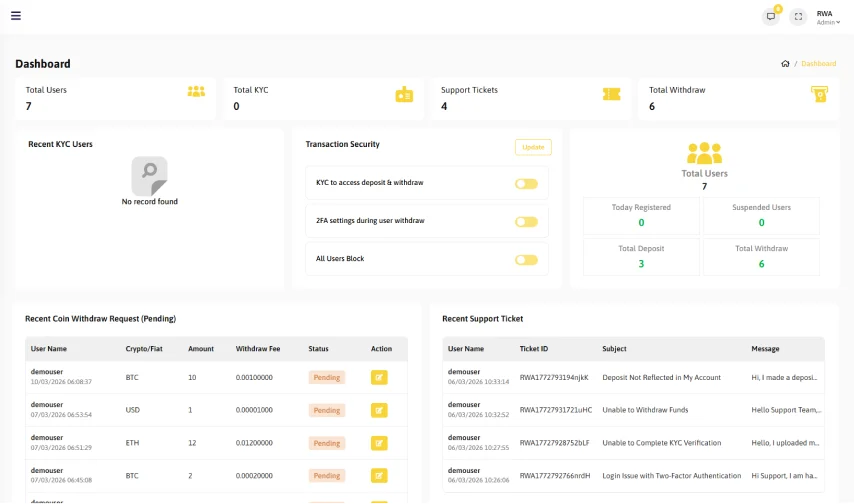Click 'Unable to Complete KYC Verification' subject
The image size is (854, 504).
(x=662, y=443)
